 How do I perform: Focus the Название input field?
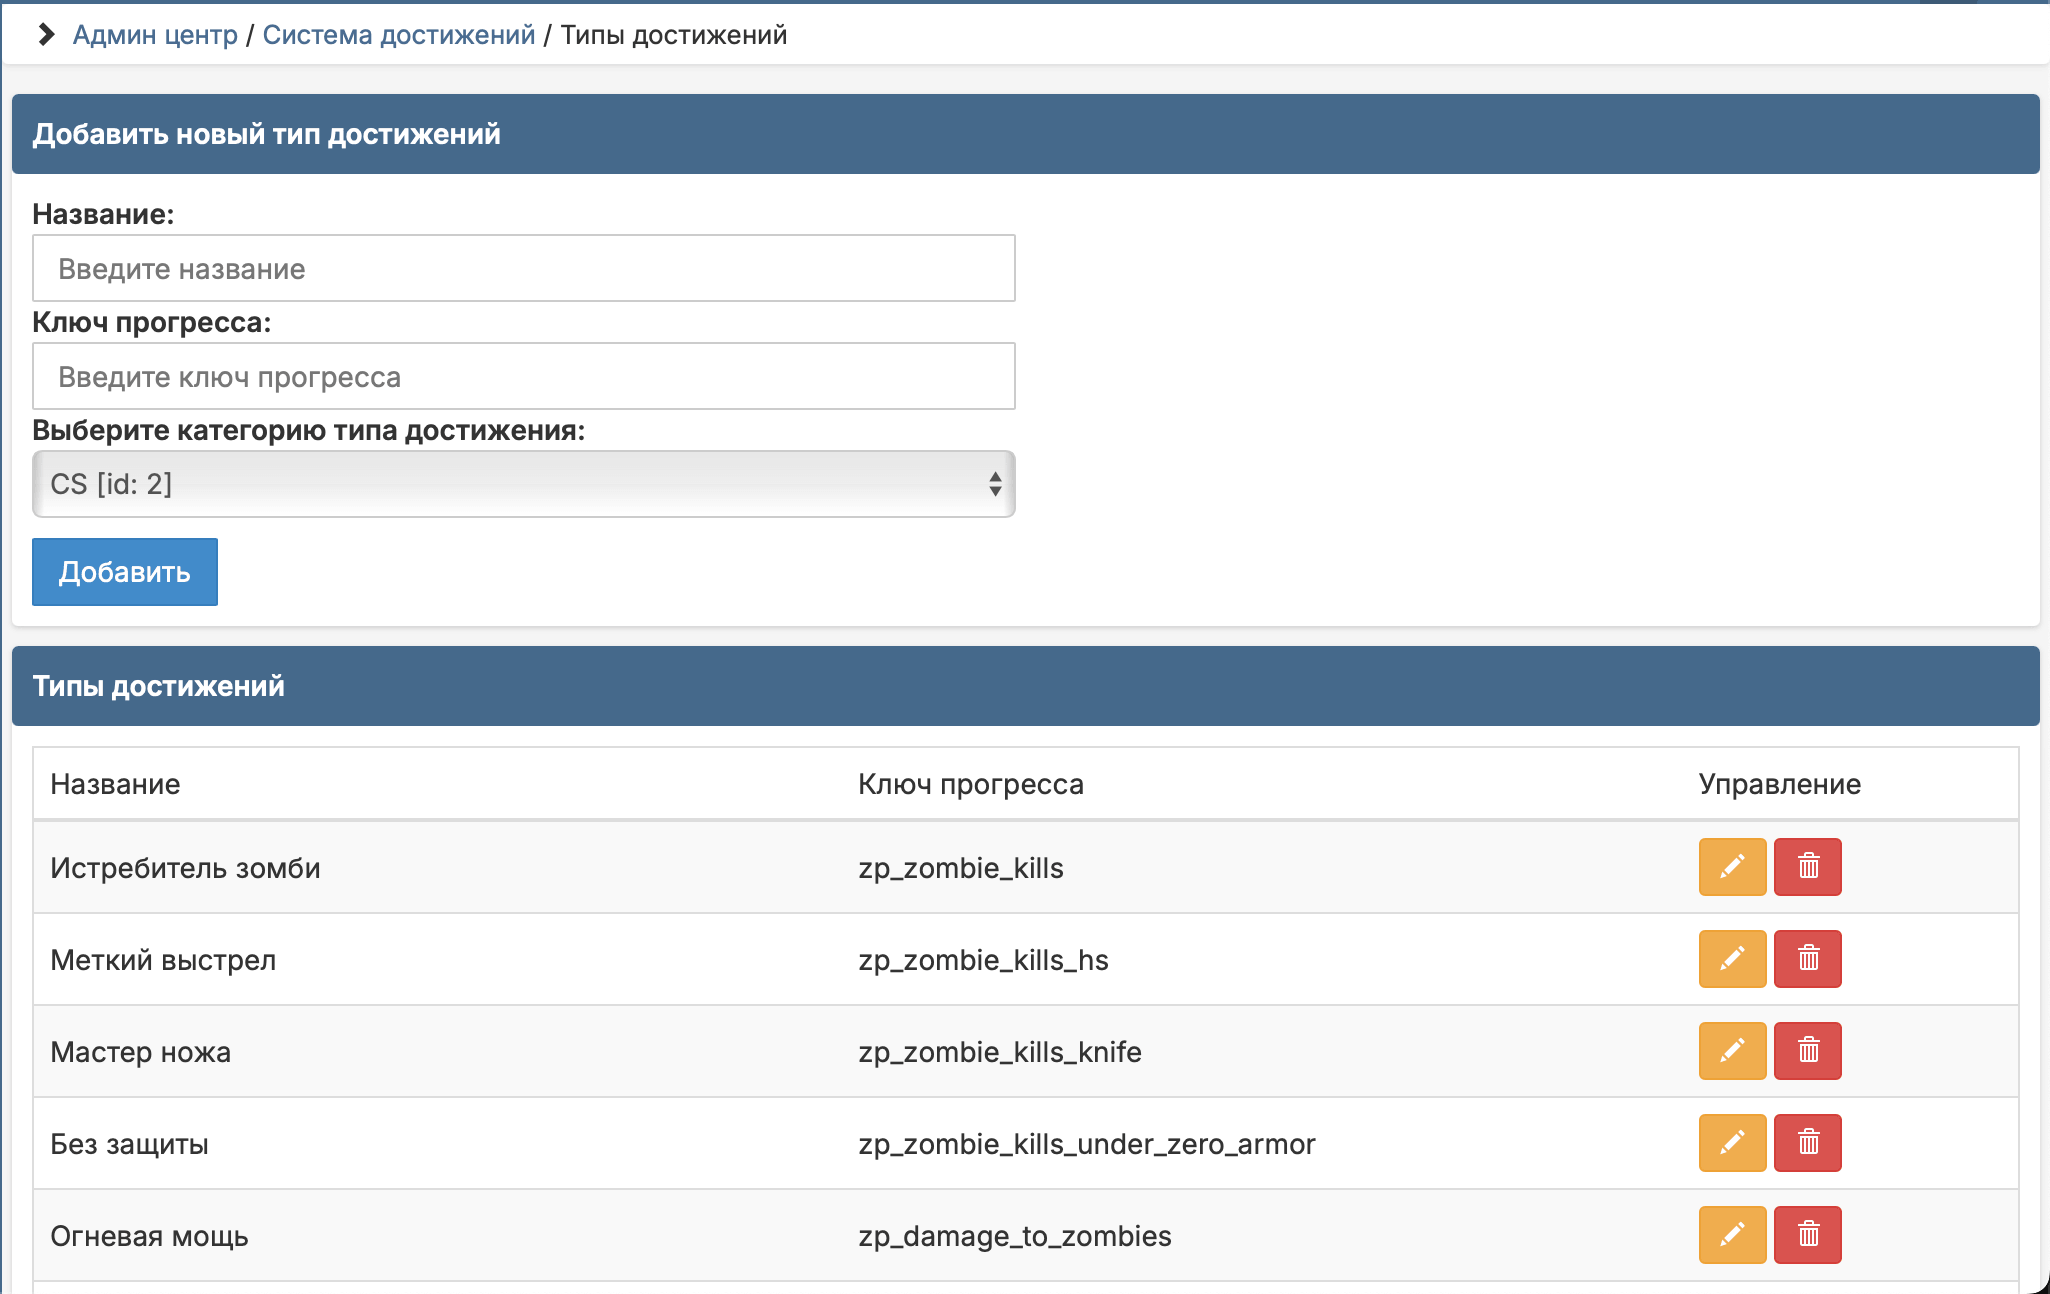[x=523, y=268]
